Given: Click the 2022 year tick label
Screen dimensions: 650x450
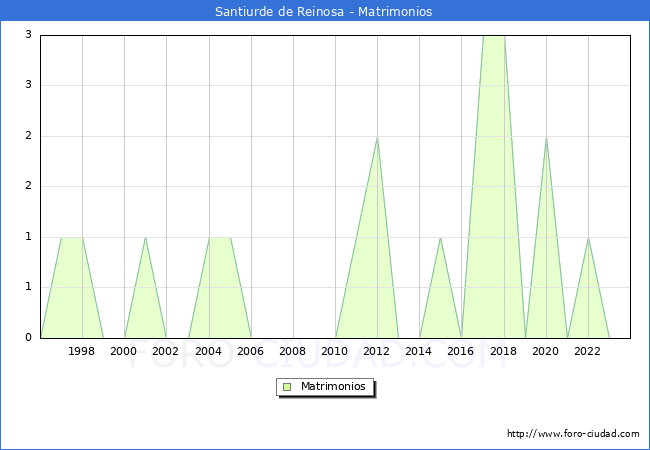Looking at the screenshot, I should 587,351.
